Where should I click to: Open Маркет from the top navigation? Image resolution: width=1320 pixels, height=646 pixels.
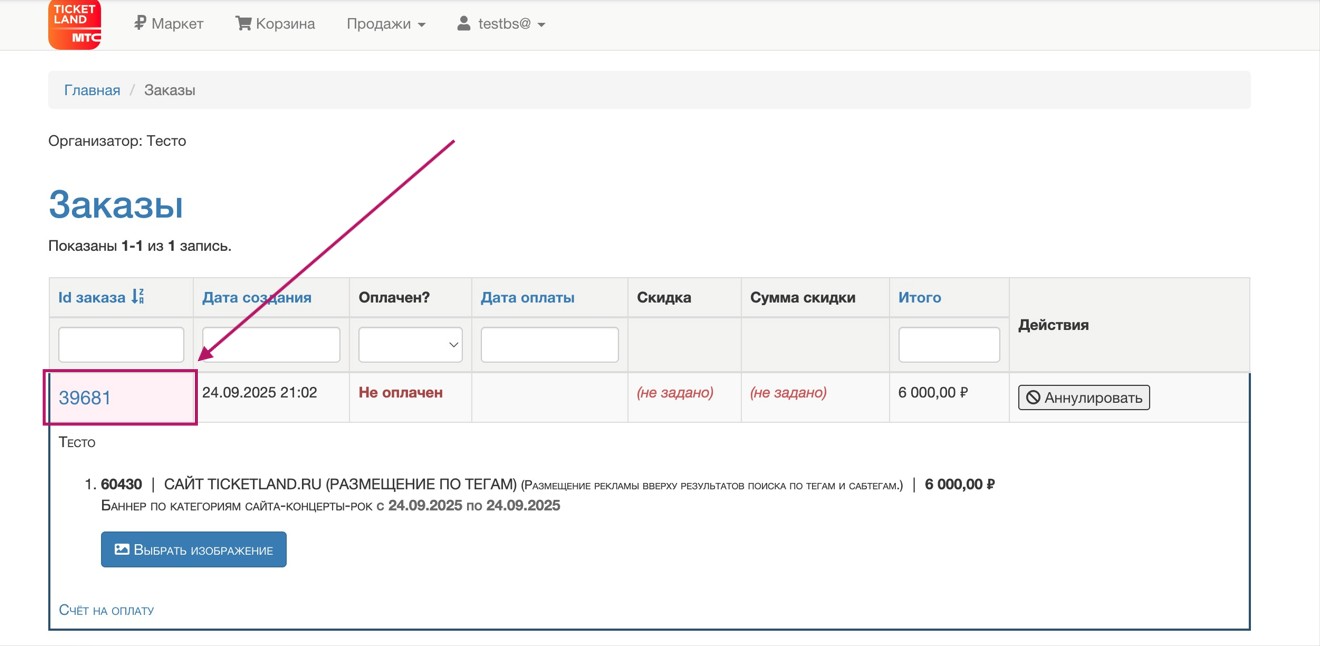pyautogui.click(x=169, y=24)
